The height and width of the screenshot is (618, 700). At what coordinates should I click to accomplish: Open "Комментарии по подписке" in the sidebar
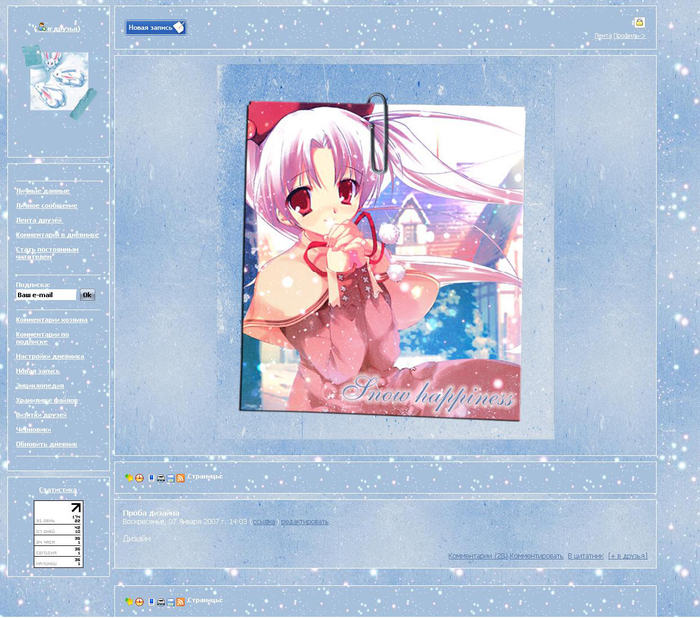(42, 338)
